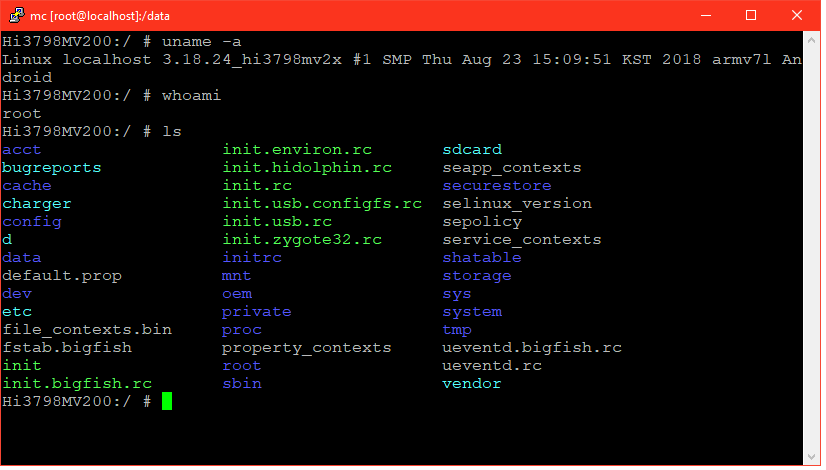Click the 'bugreports' directory entry
The width and height of the screenshot is (826, 470).
click(52, 169)
